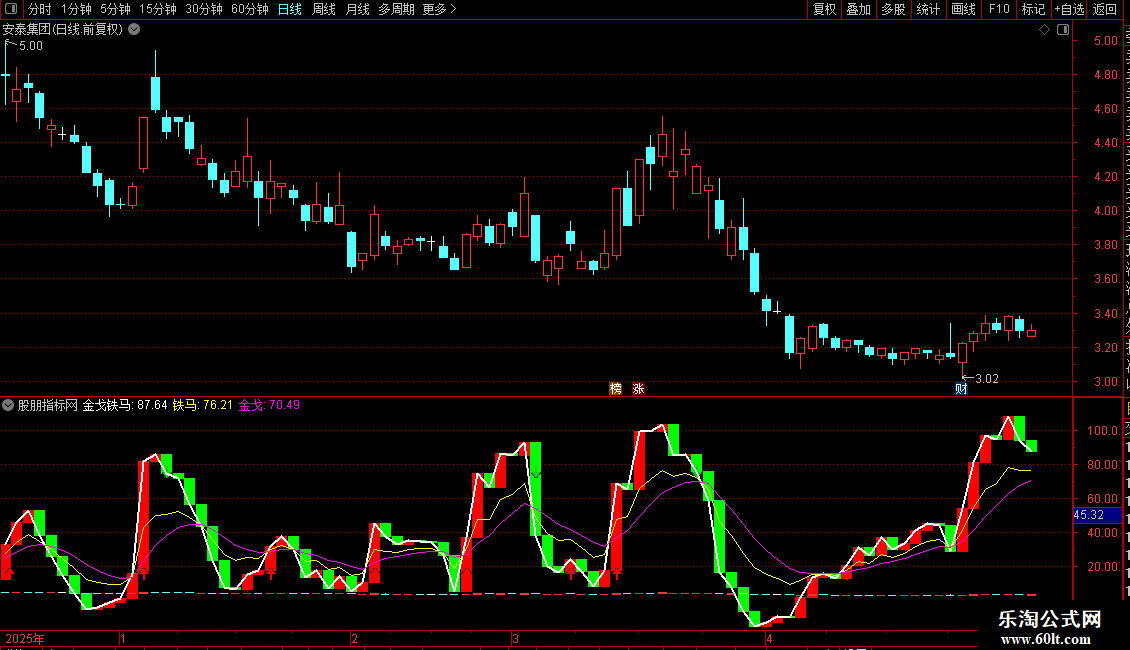Viewport: 1130px width, 650px height.
Task: Open the 画线 drawing tools
Action: click(x=964, y=9)
